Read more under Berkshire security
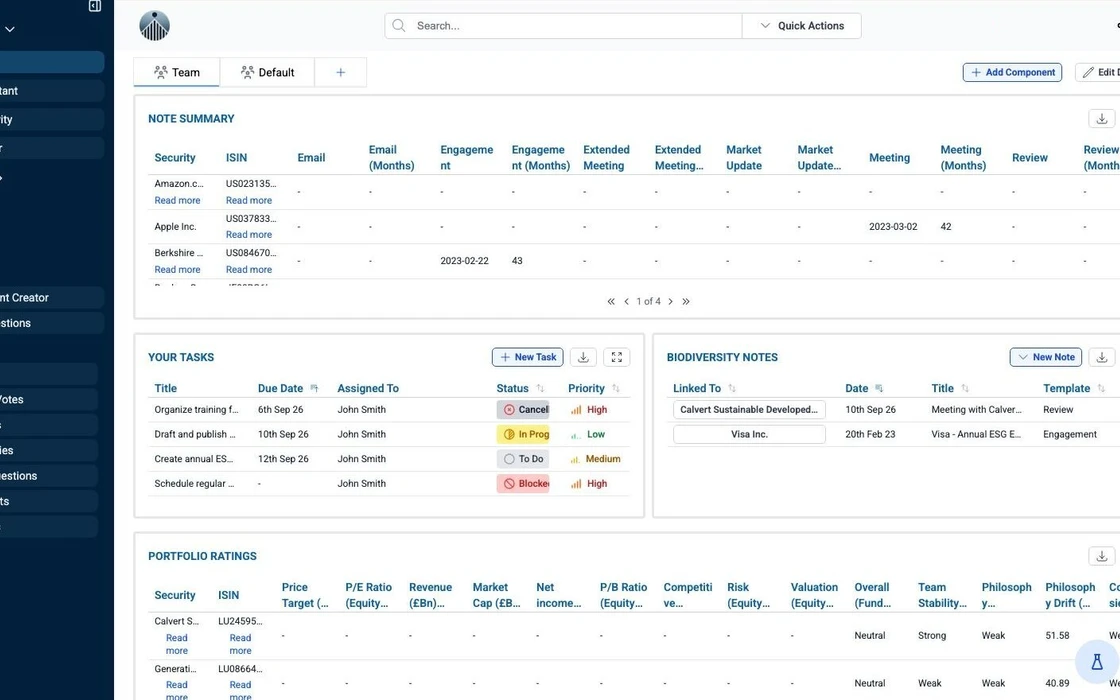The image size is (1120, 700). [177, 269]
